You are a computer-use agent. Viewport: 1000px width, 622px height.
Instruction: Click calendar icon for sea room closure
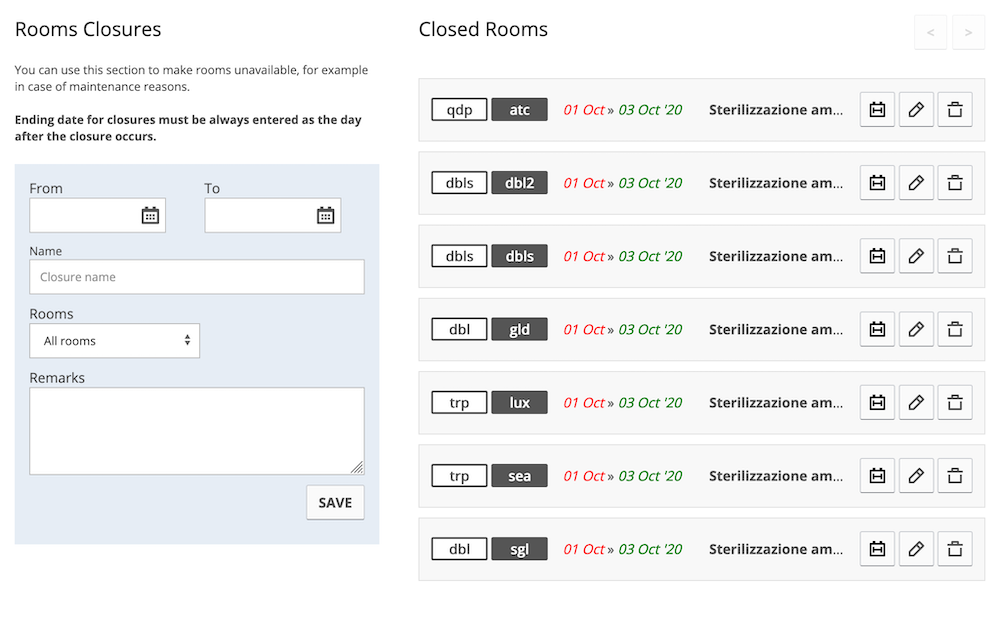(877, 476)
